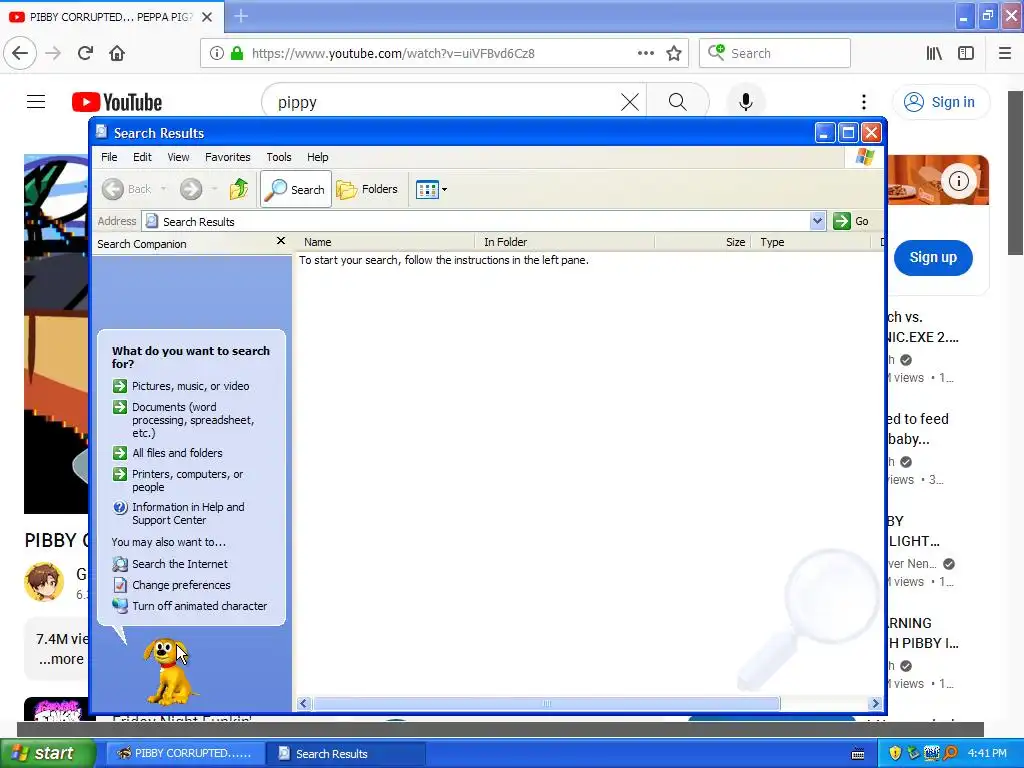Click horizontal scrollbar left arrow
Image resolution: width=1024 pixels, height=768 pixels.
(x=303, y=703)
